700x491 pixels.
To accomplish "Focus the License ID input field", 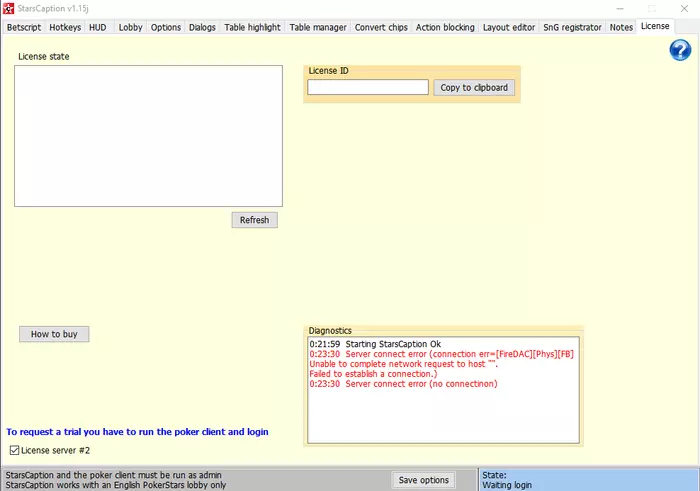I will click(368, 87).
